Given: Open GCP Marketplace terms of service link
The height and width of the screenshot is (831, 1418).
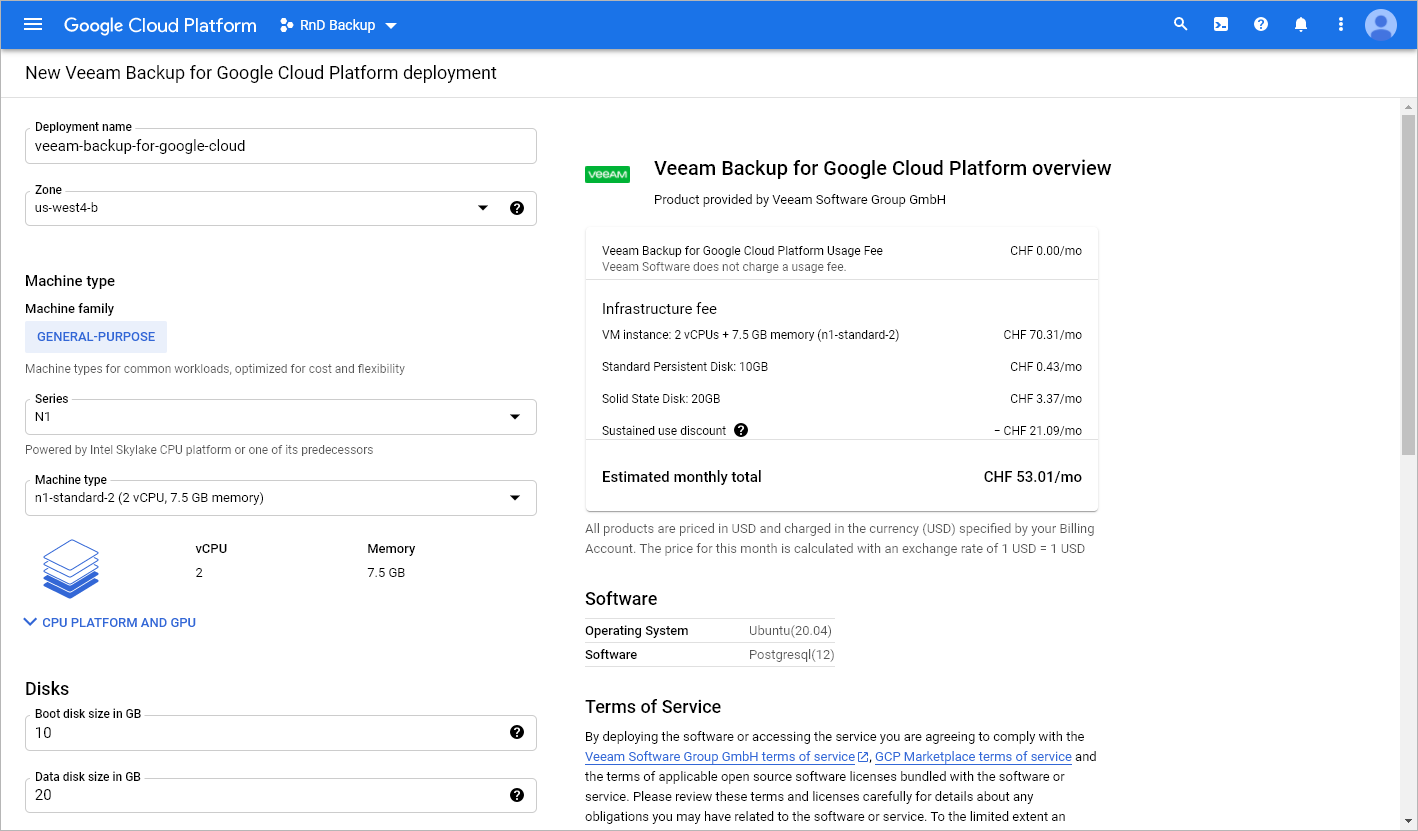Looking at the screenshot, I should click(x=973, y=757).
